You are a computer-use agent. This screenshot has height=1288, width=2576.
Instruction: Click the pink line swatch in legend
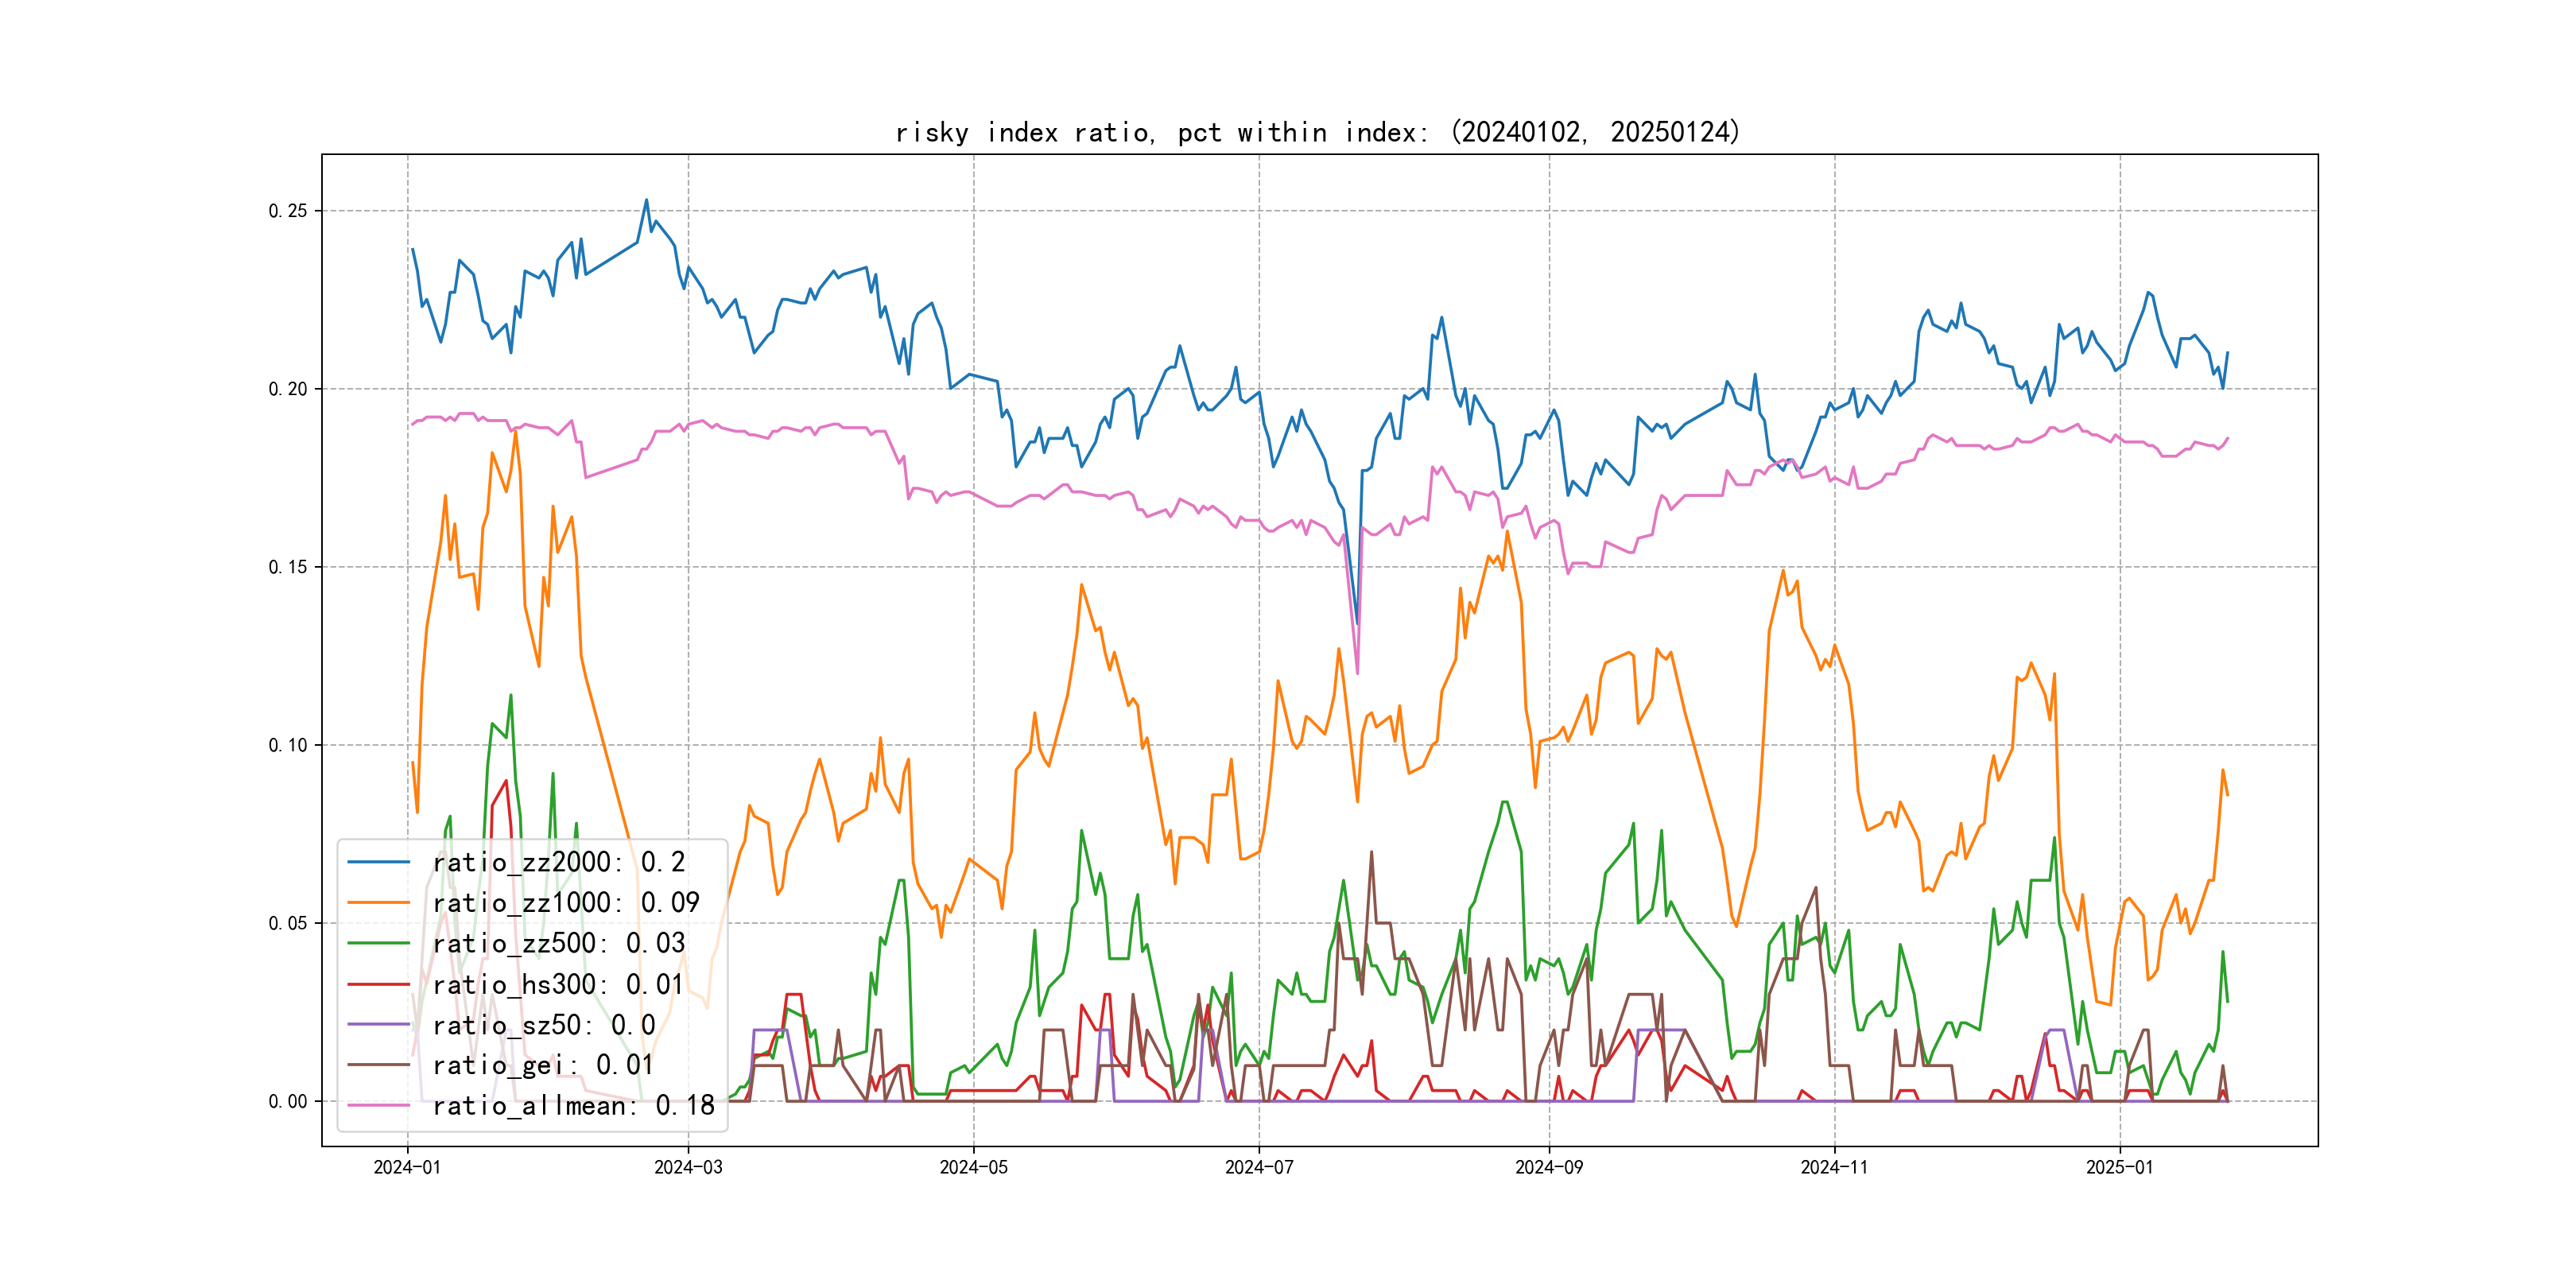tap(379, 1106)
